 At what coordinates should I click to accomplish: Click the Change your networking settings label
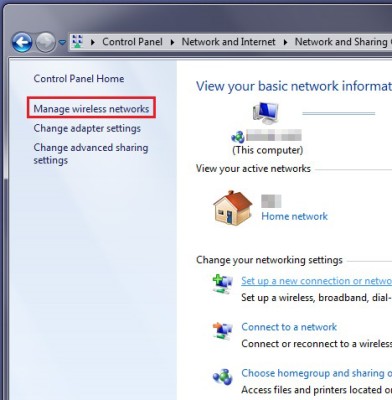pyautogui.click(x=269, y=260)
